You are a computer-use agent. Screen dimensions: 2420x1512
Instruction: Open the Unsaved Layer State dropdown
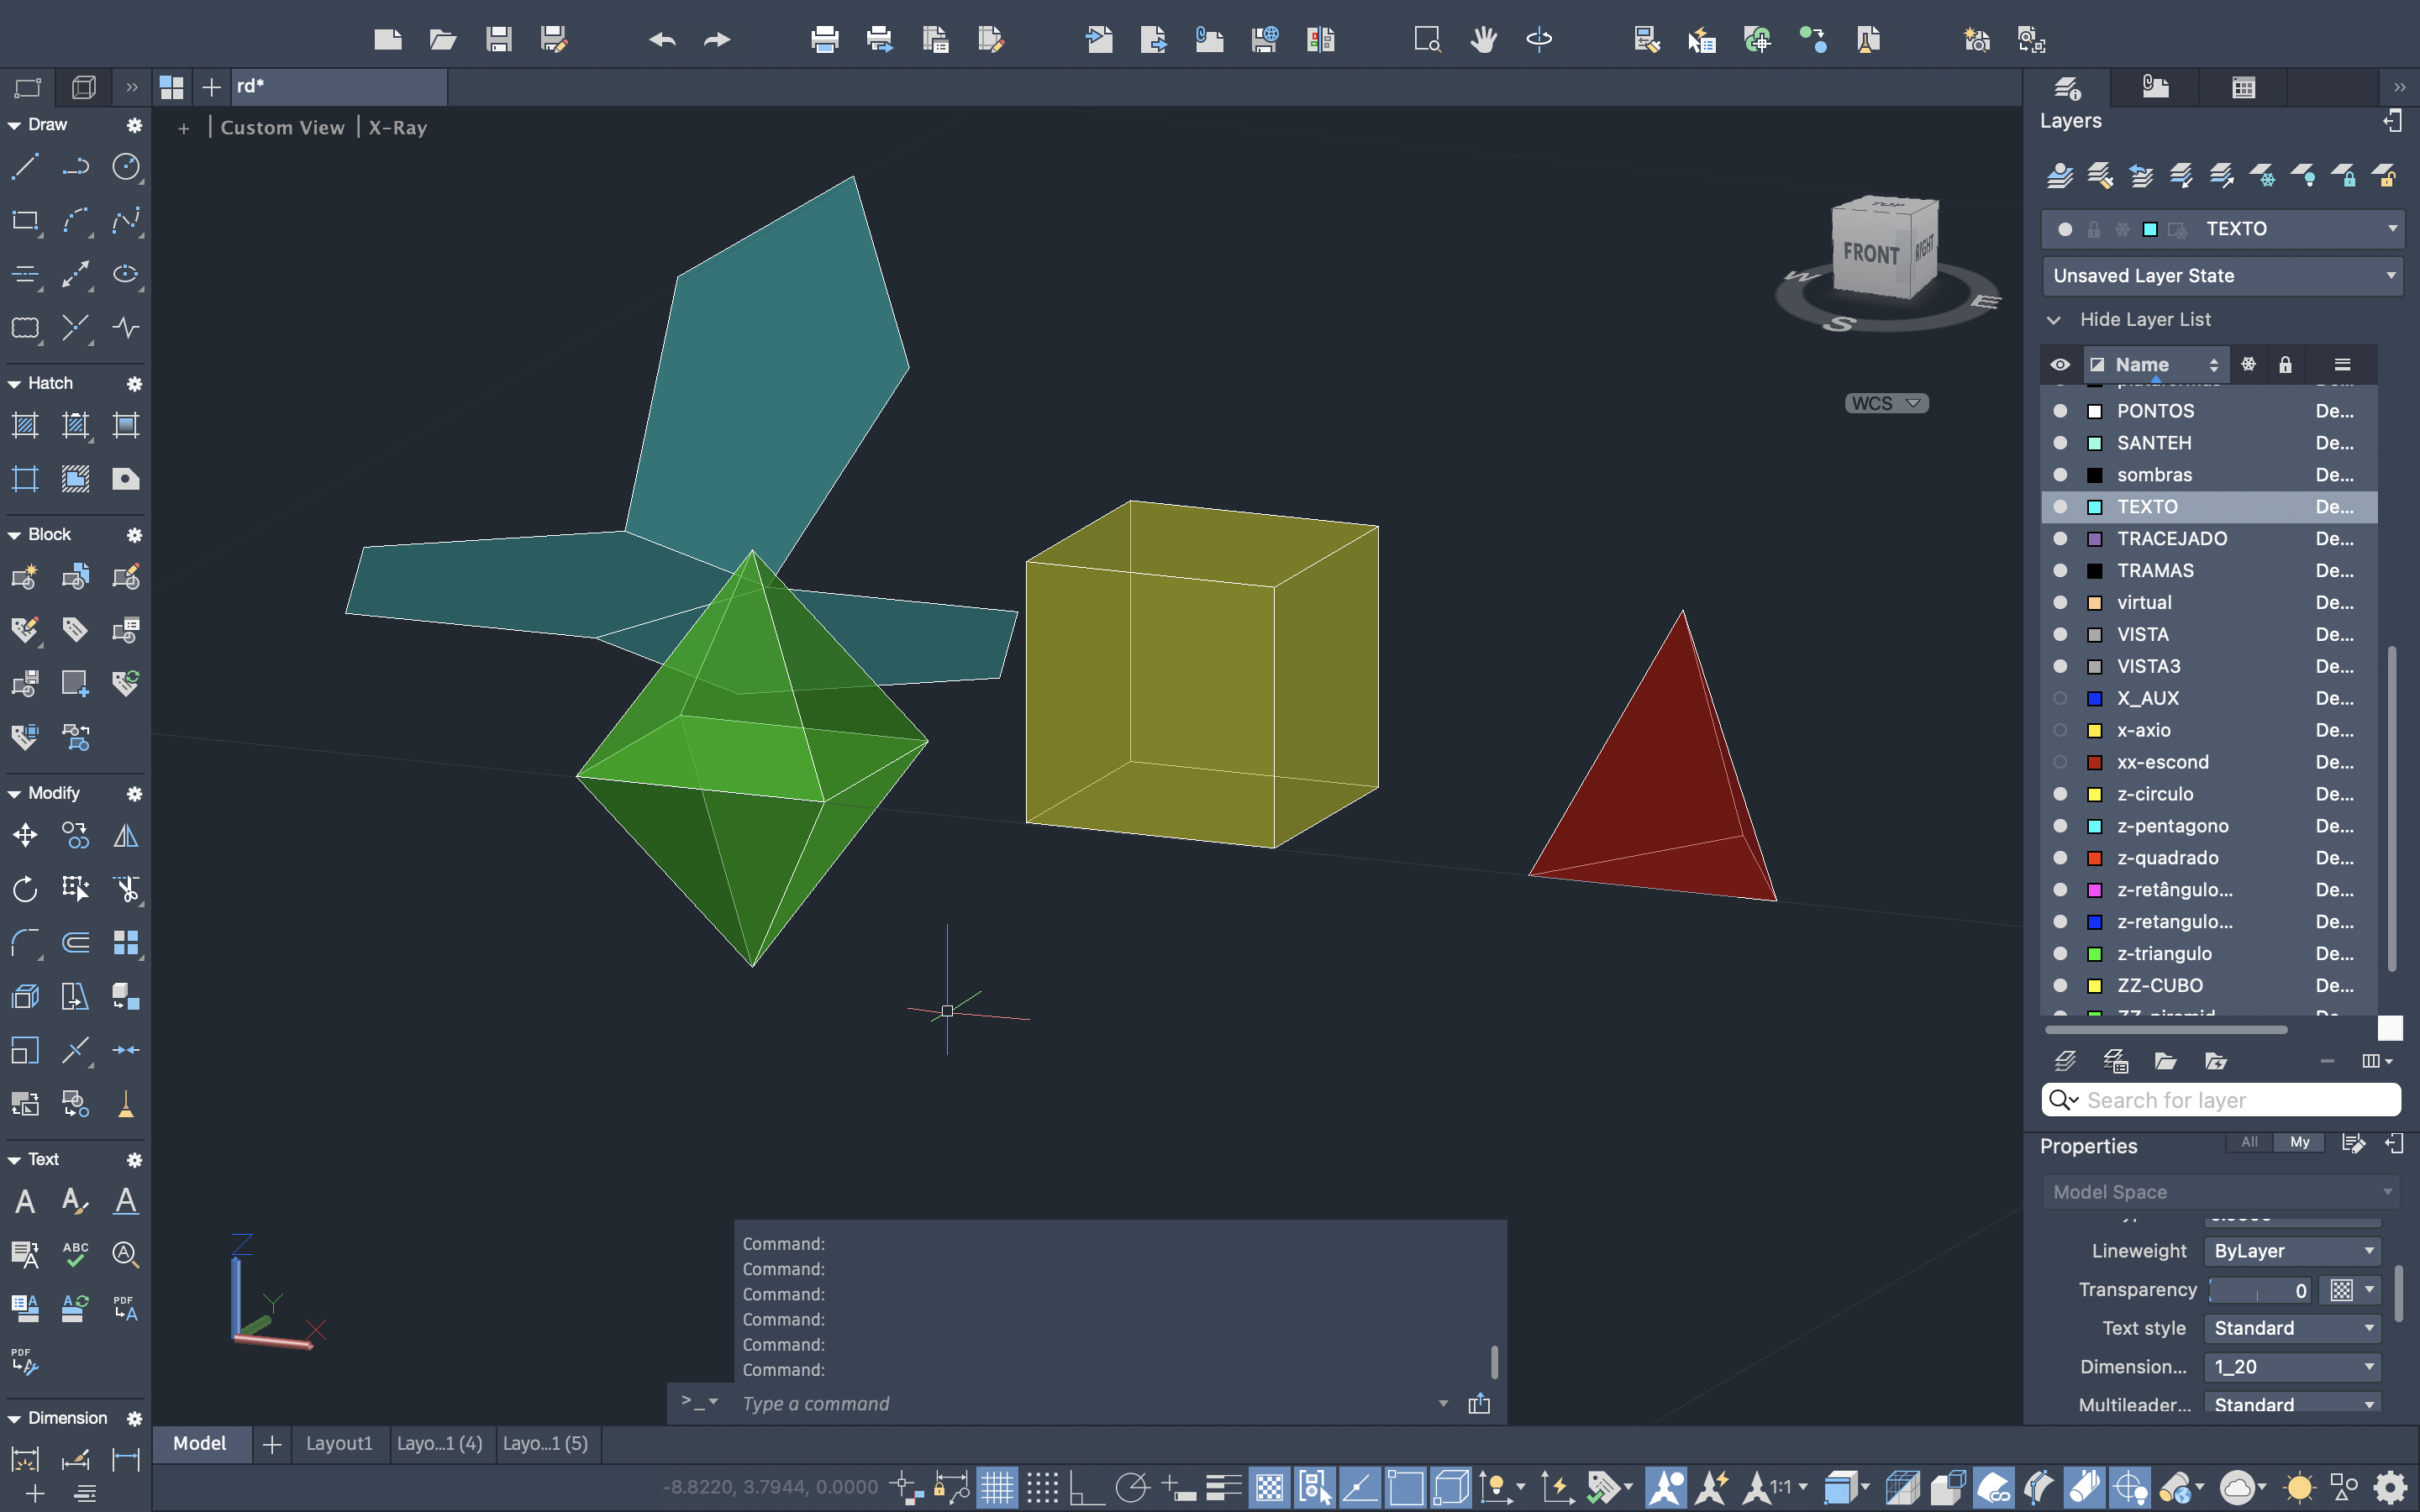click(2221, 276)
